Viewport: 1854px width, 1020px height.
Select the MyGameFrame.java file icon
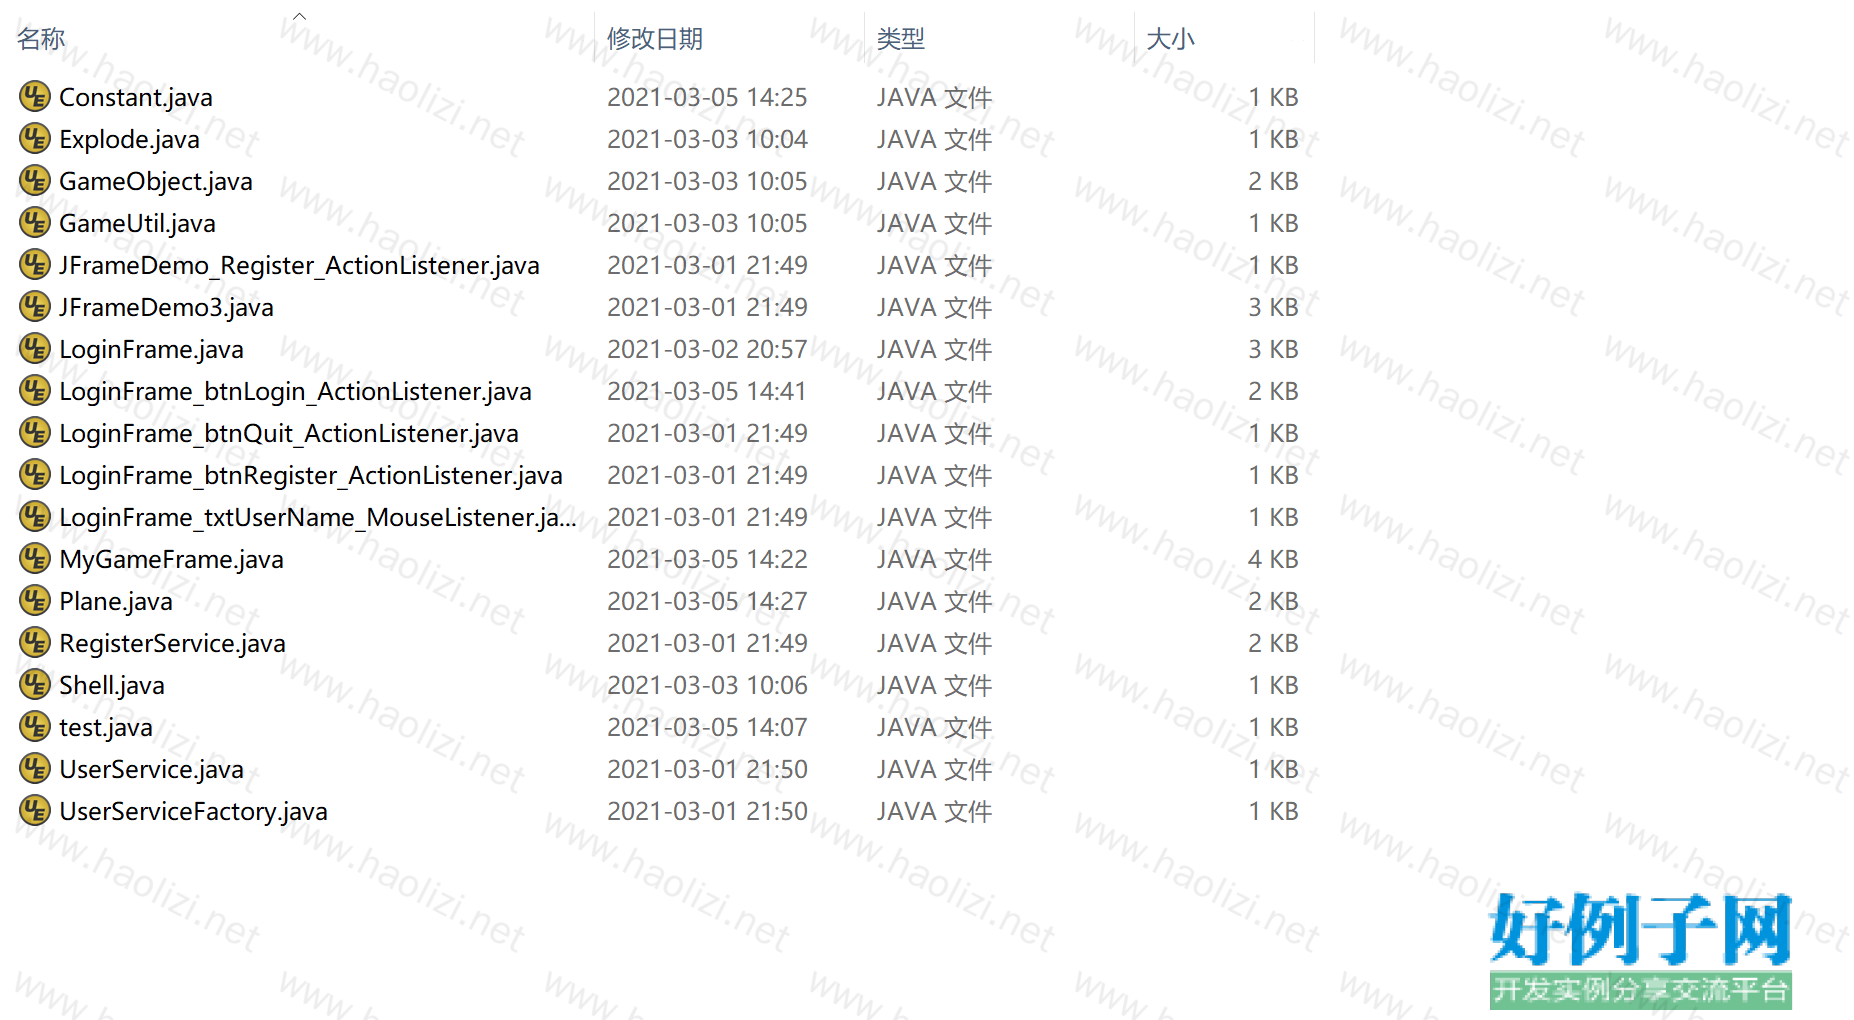point(35,559)
